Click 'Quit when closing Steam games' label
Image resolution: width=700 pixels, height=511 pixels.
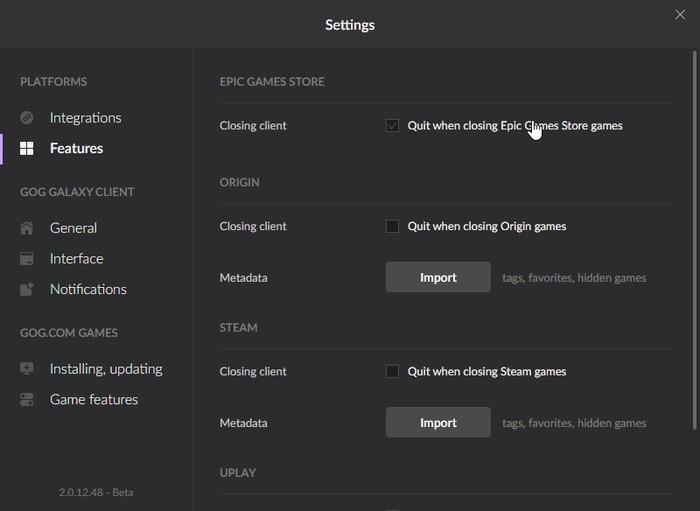pos(487,371)
